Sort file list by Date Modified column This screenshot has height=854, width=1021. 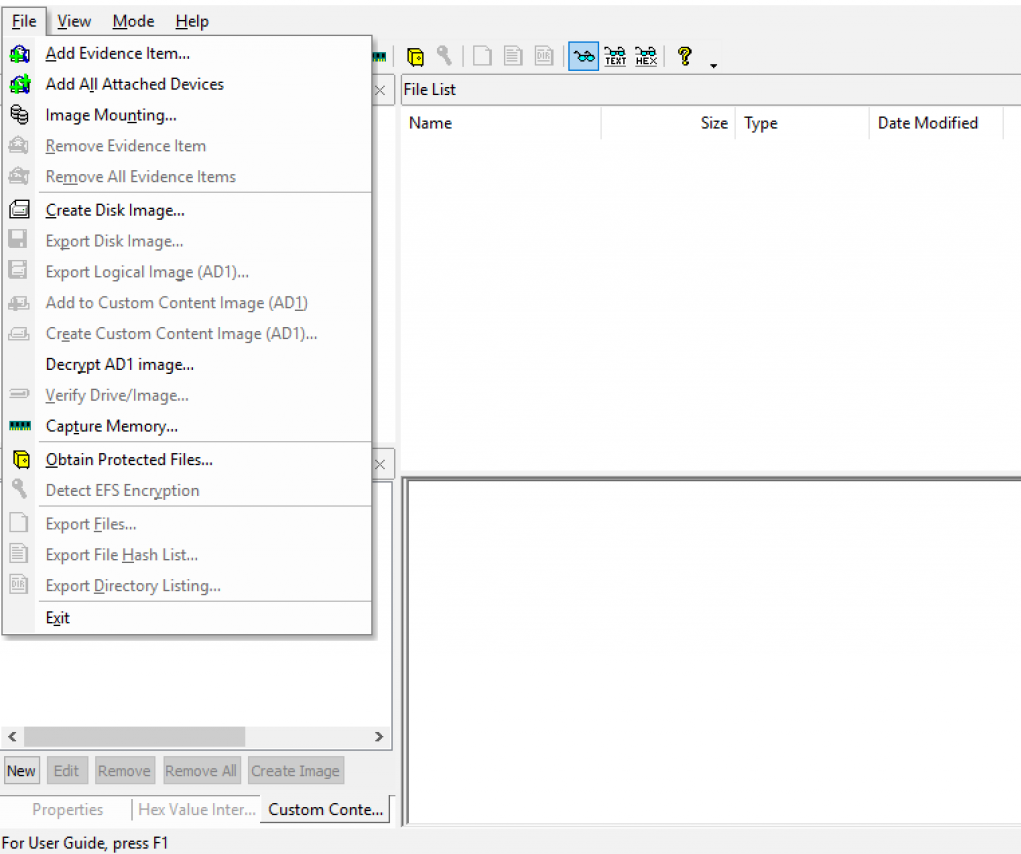click(927, 123)
